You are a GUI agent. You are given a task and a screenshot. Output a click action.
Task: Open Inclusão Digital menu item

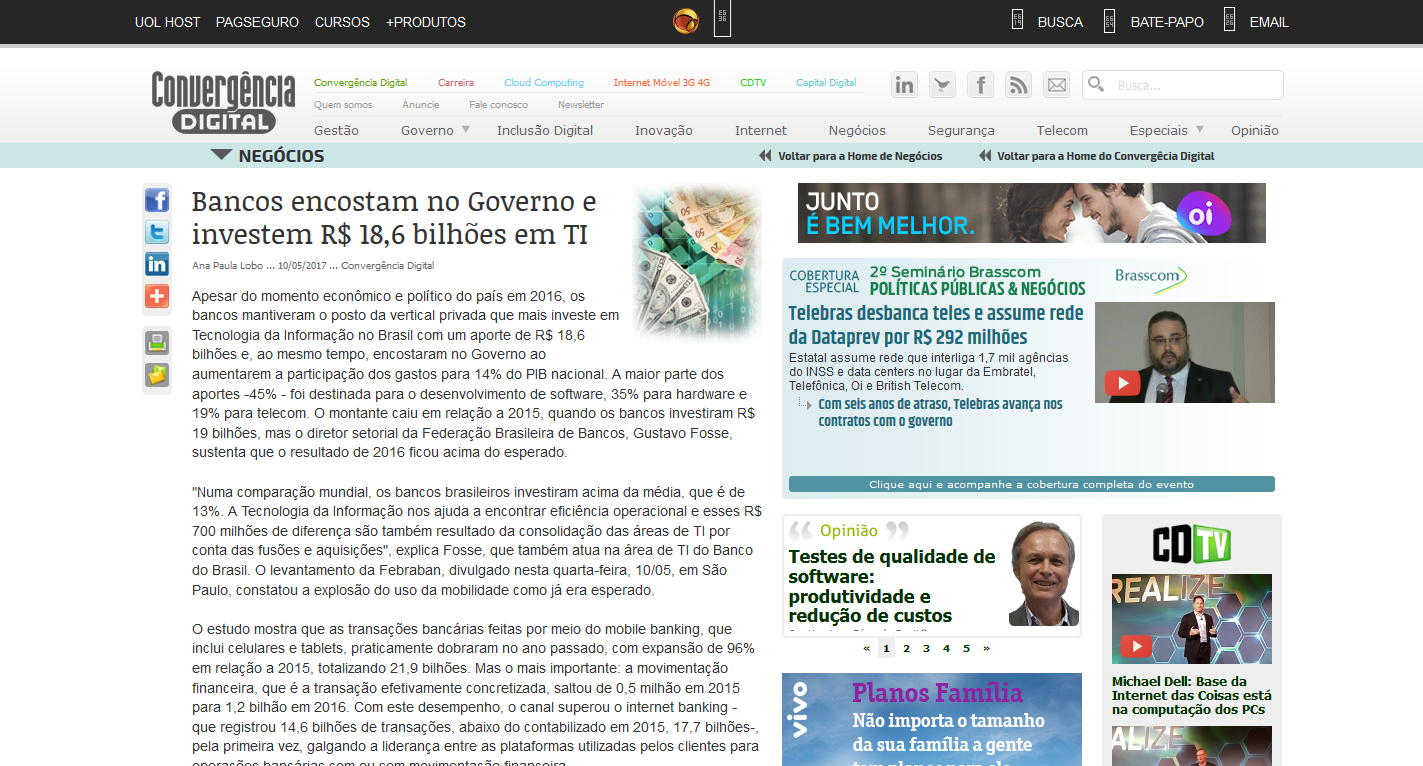(545, 130)
